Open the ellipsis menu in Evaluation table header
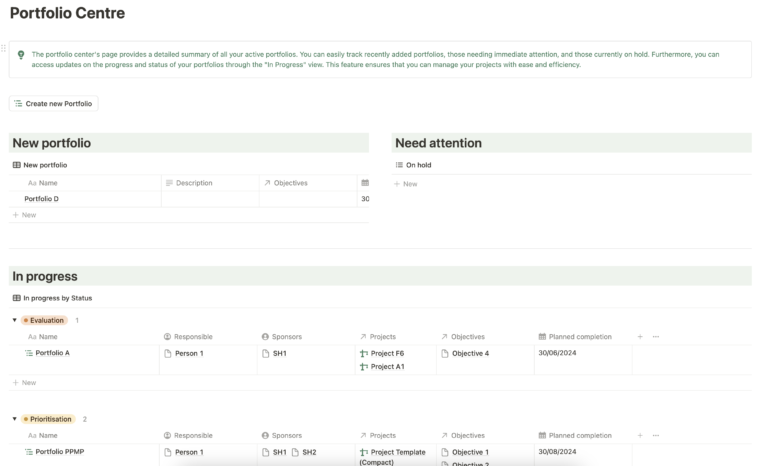Viewport: 768px width, 466px height. coord(656,337)
